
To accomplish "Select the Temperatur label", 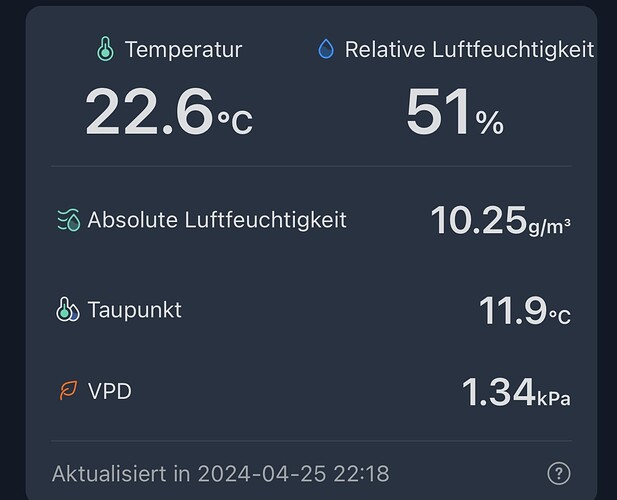I will pyautogui.click(x=183, y=49).
